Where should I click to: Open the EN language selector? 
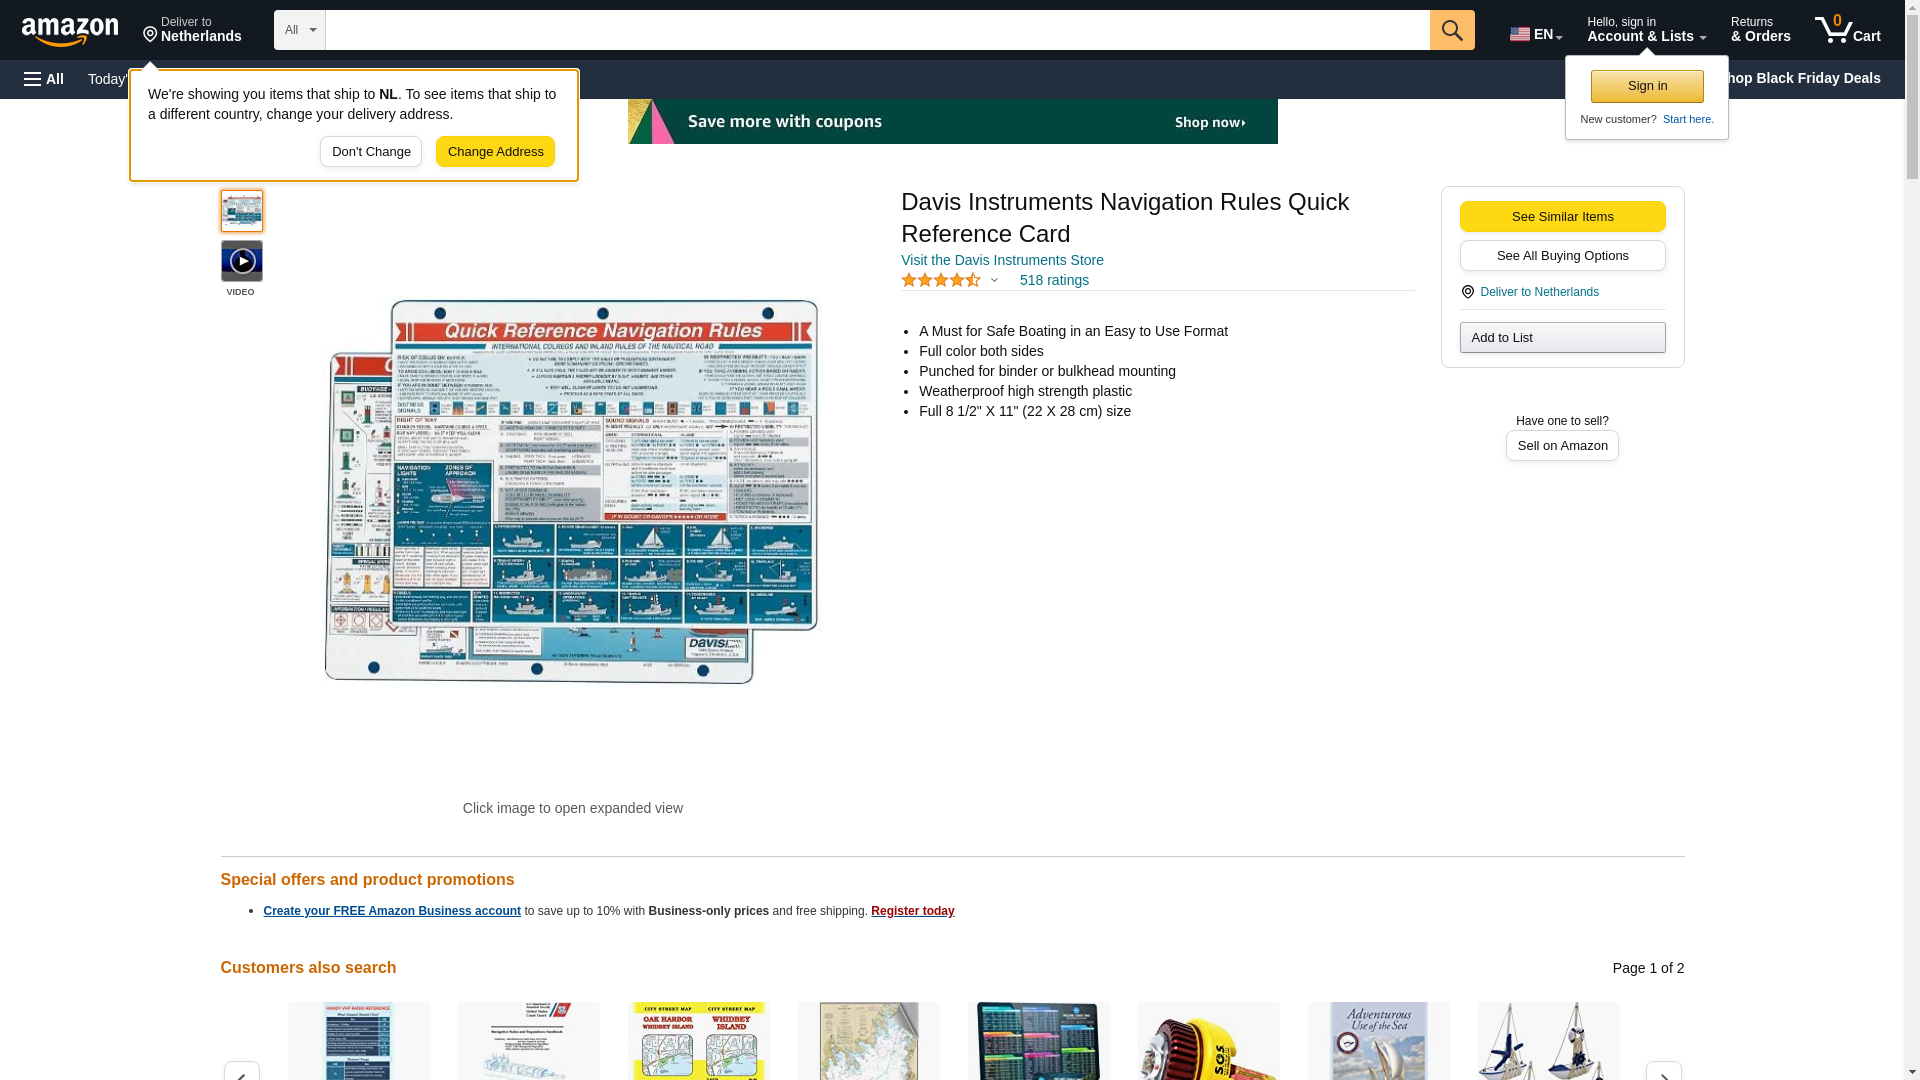click(x=1535, y=34)
